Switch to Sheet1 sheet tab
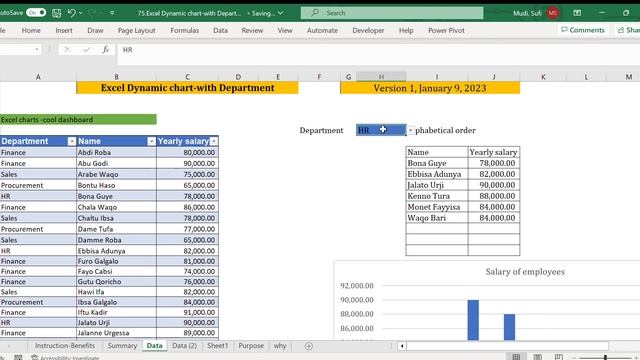 [x=218, y=346]
